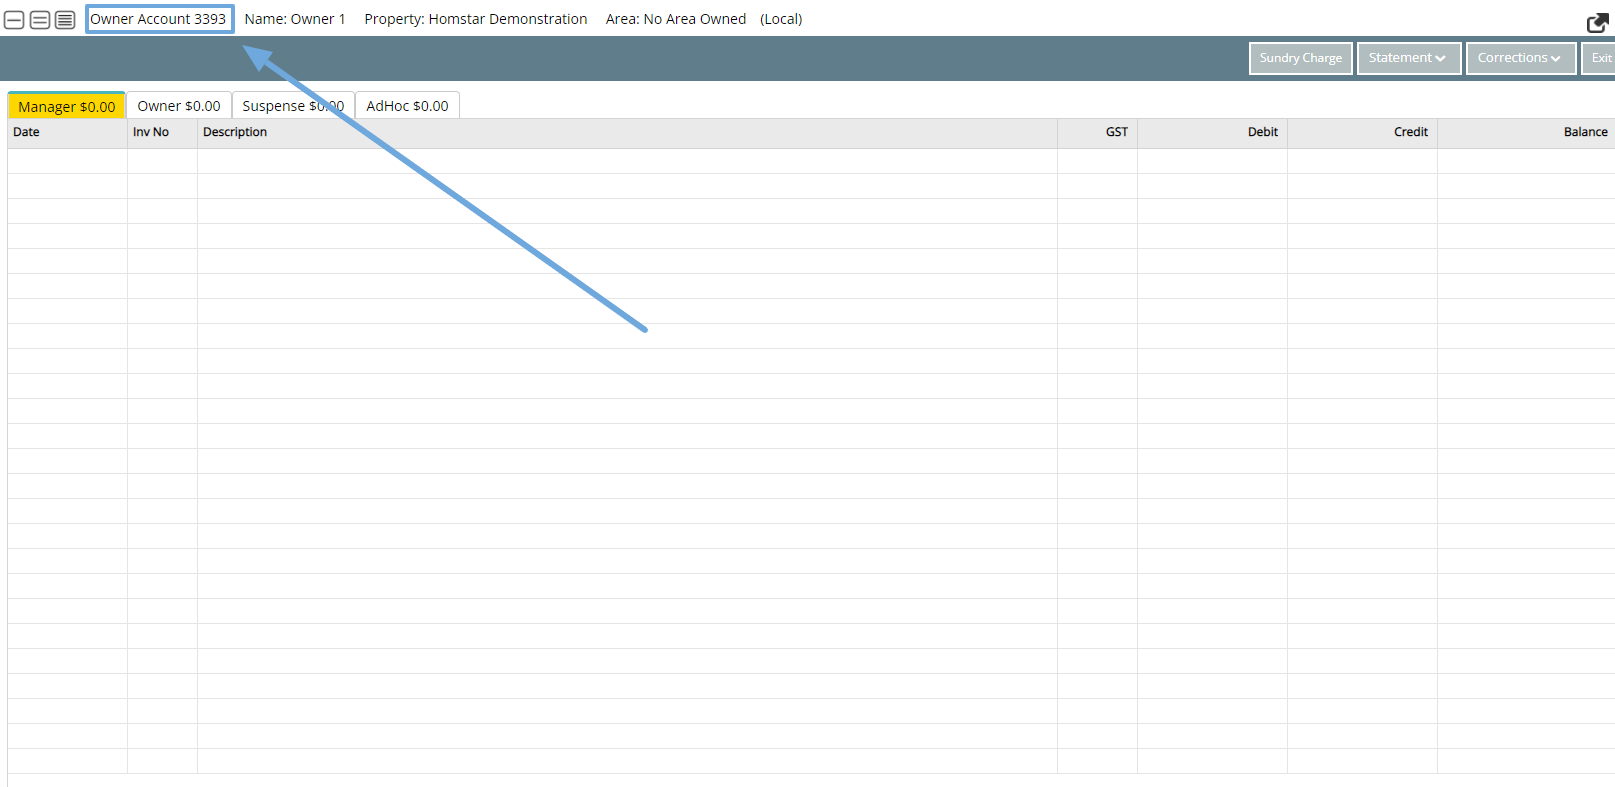Click the Balance column header
The width and height of the screenshot is (1615, 787).
pos(1585,132)
